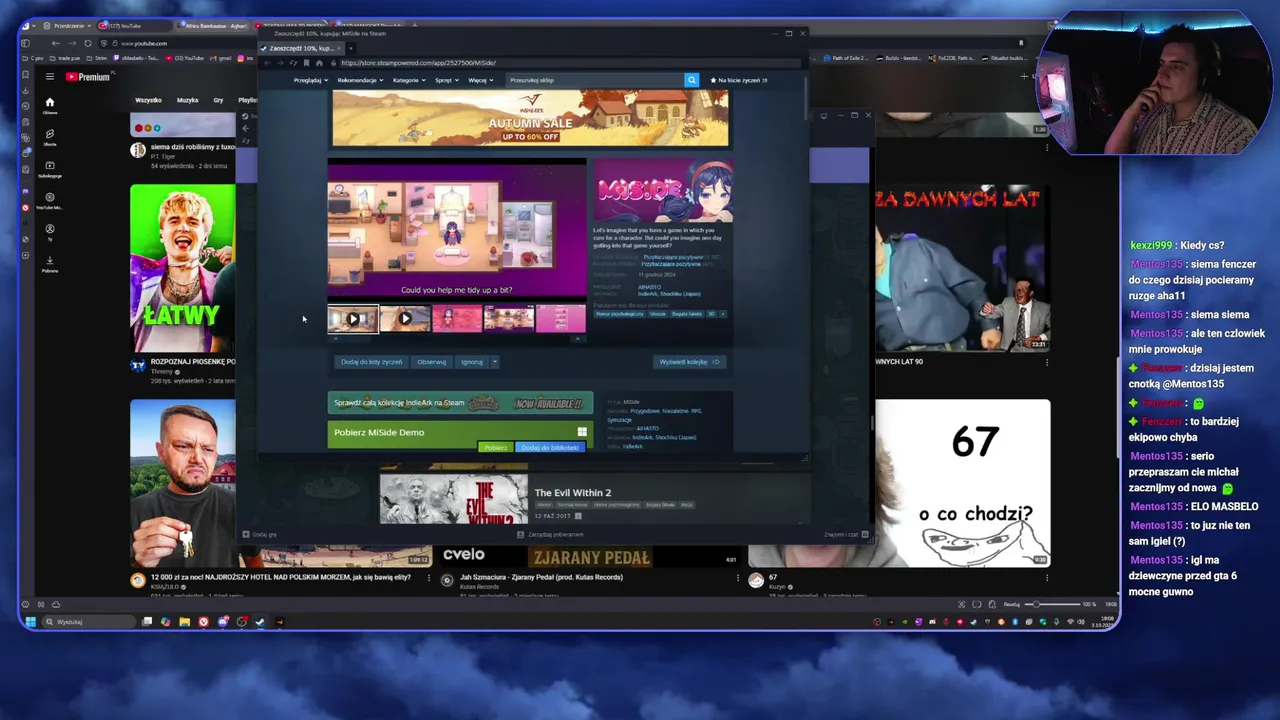The image size is (1280, 720).
Task: Click the Obserwuj button
Action: (432, 362)
